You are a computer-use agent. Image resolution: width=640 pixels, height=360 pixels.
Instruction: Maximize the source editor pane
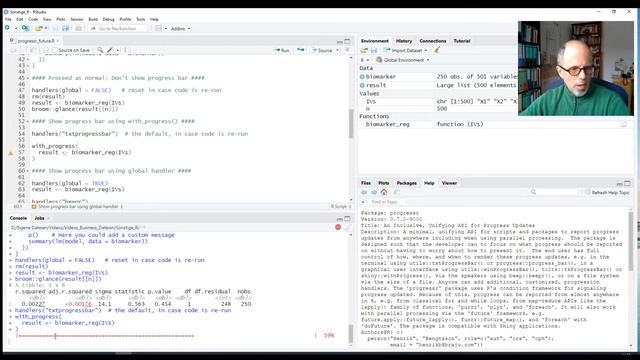(x=347, y=41)
